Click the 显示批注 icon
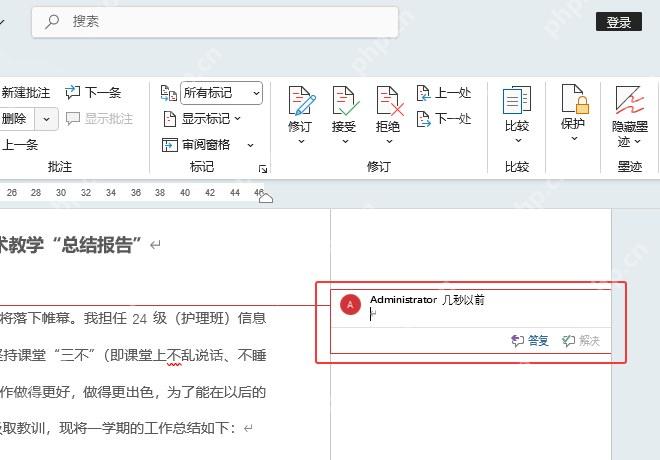Screen dimensions: 660x460 coord(73,119)
